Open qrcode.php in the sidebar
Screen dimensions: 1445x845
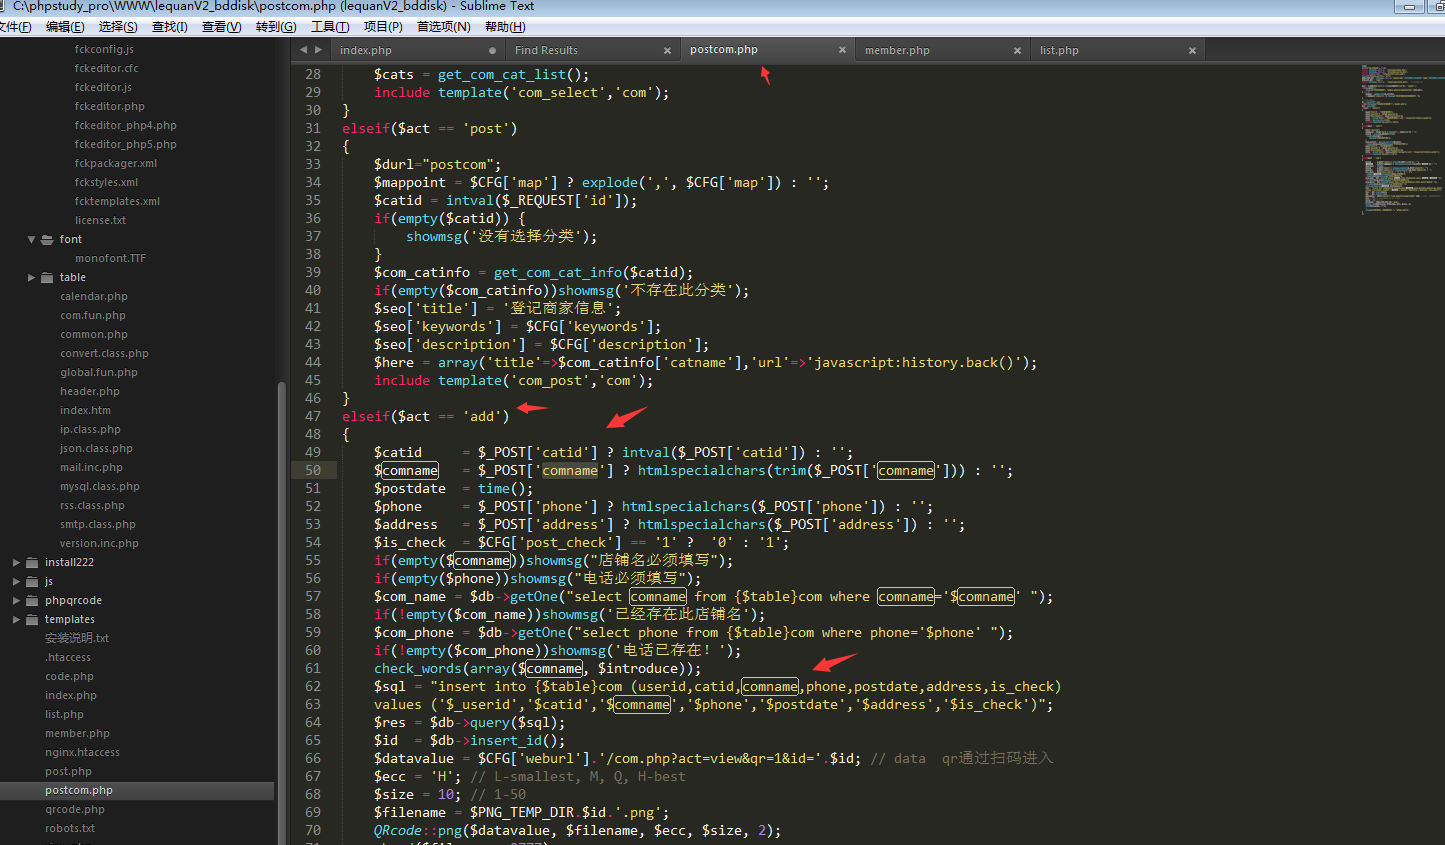point(75,810)
